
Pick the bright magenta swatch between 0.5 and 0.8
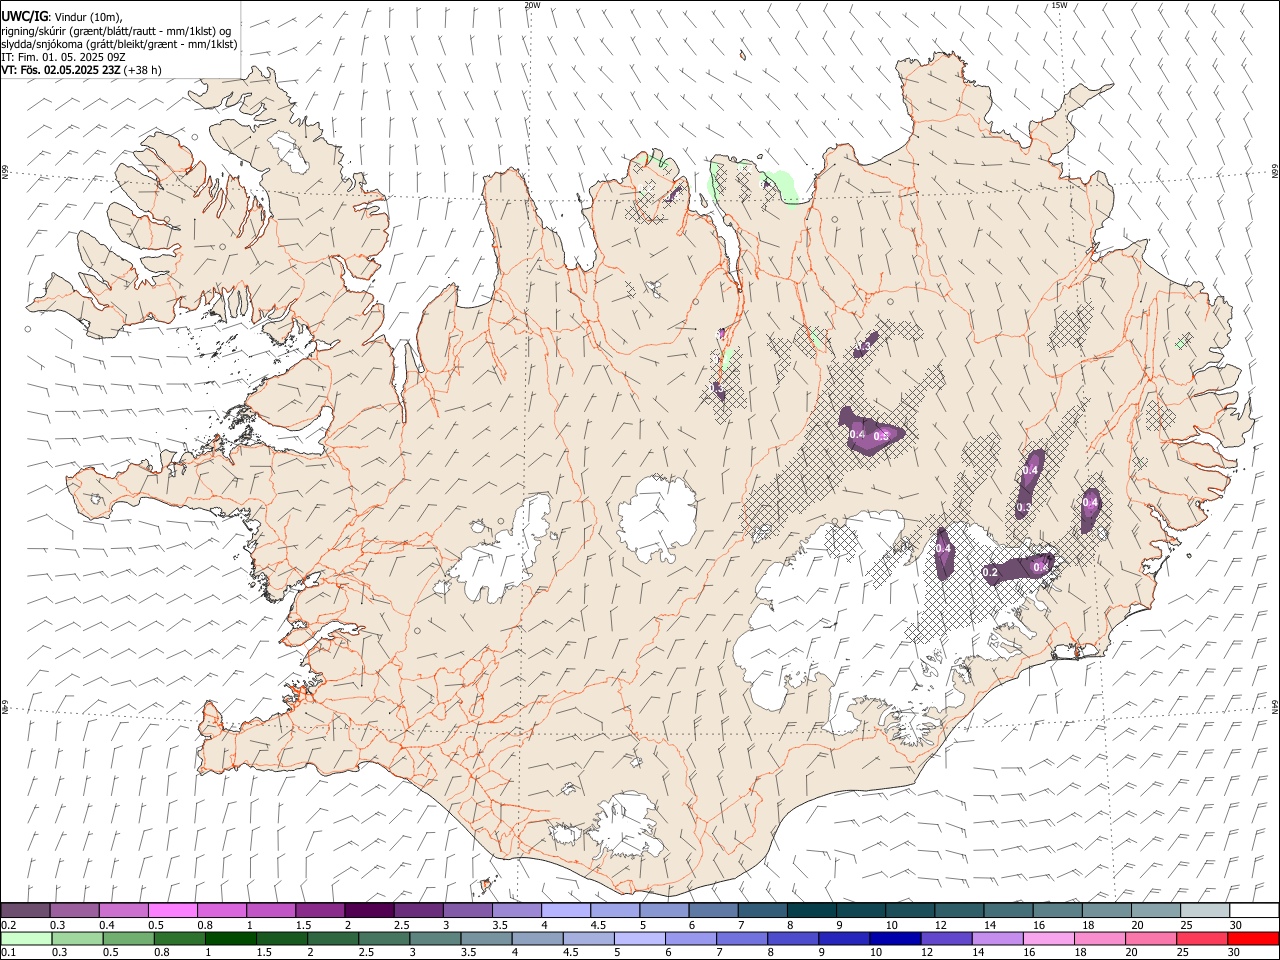172,911
